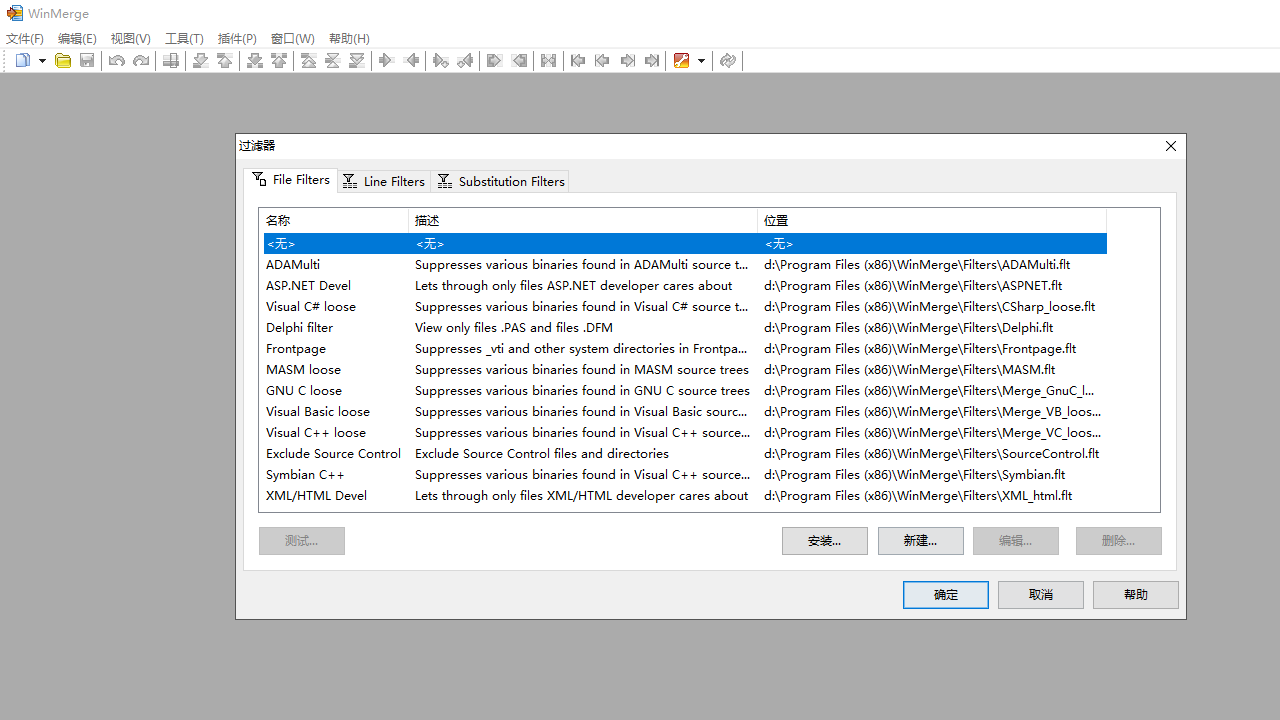Jump to the previous difference
Image resolution: width=1280 pixels, height=720 pixels.
point(224,60)
